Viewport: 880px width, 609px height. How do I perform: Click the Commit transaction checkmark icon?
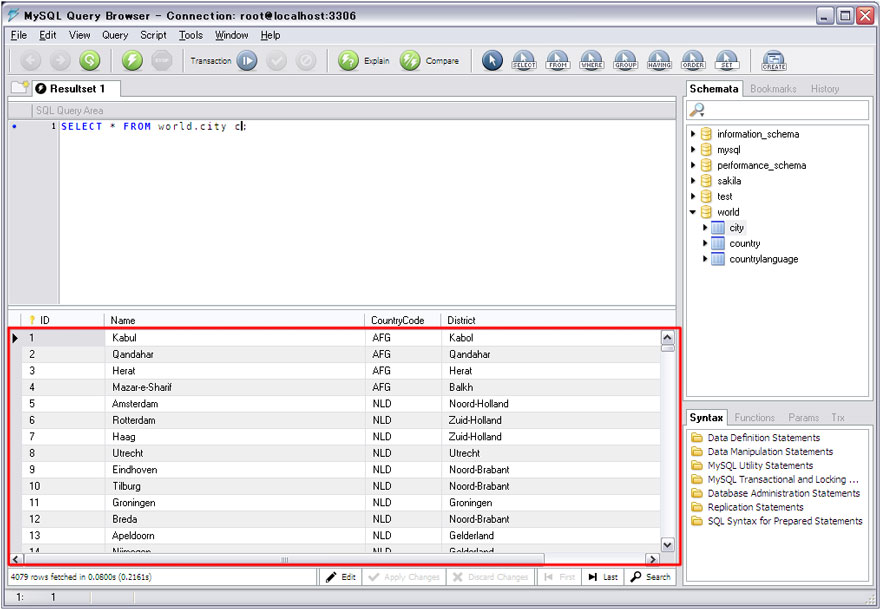[277, 60]
